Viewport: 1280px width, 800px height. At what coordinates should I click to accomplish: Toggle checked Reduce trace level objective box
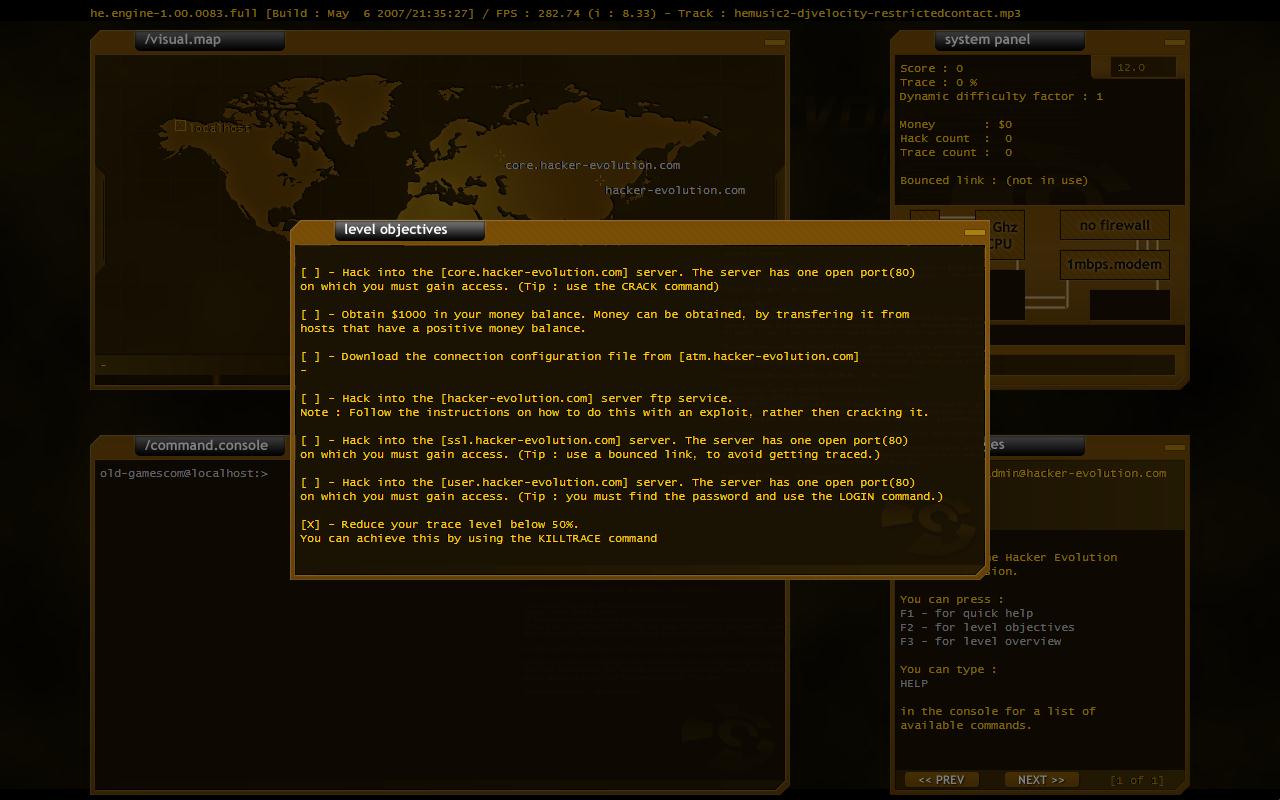pos(310,524)
